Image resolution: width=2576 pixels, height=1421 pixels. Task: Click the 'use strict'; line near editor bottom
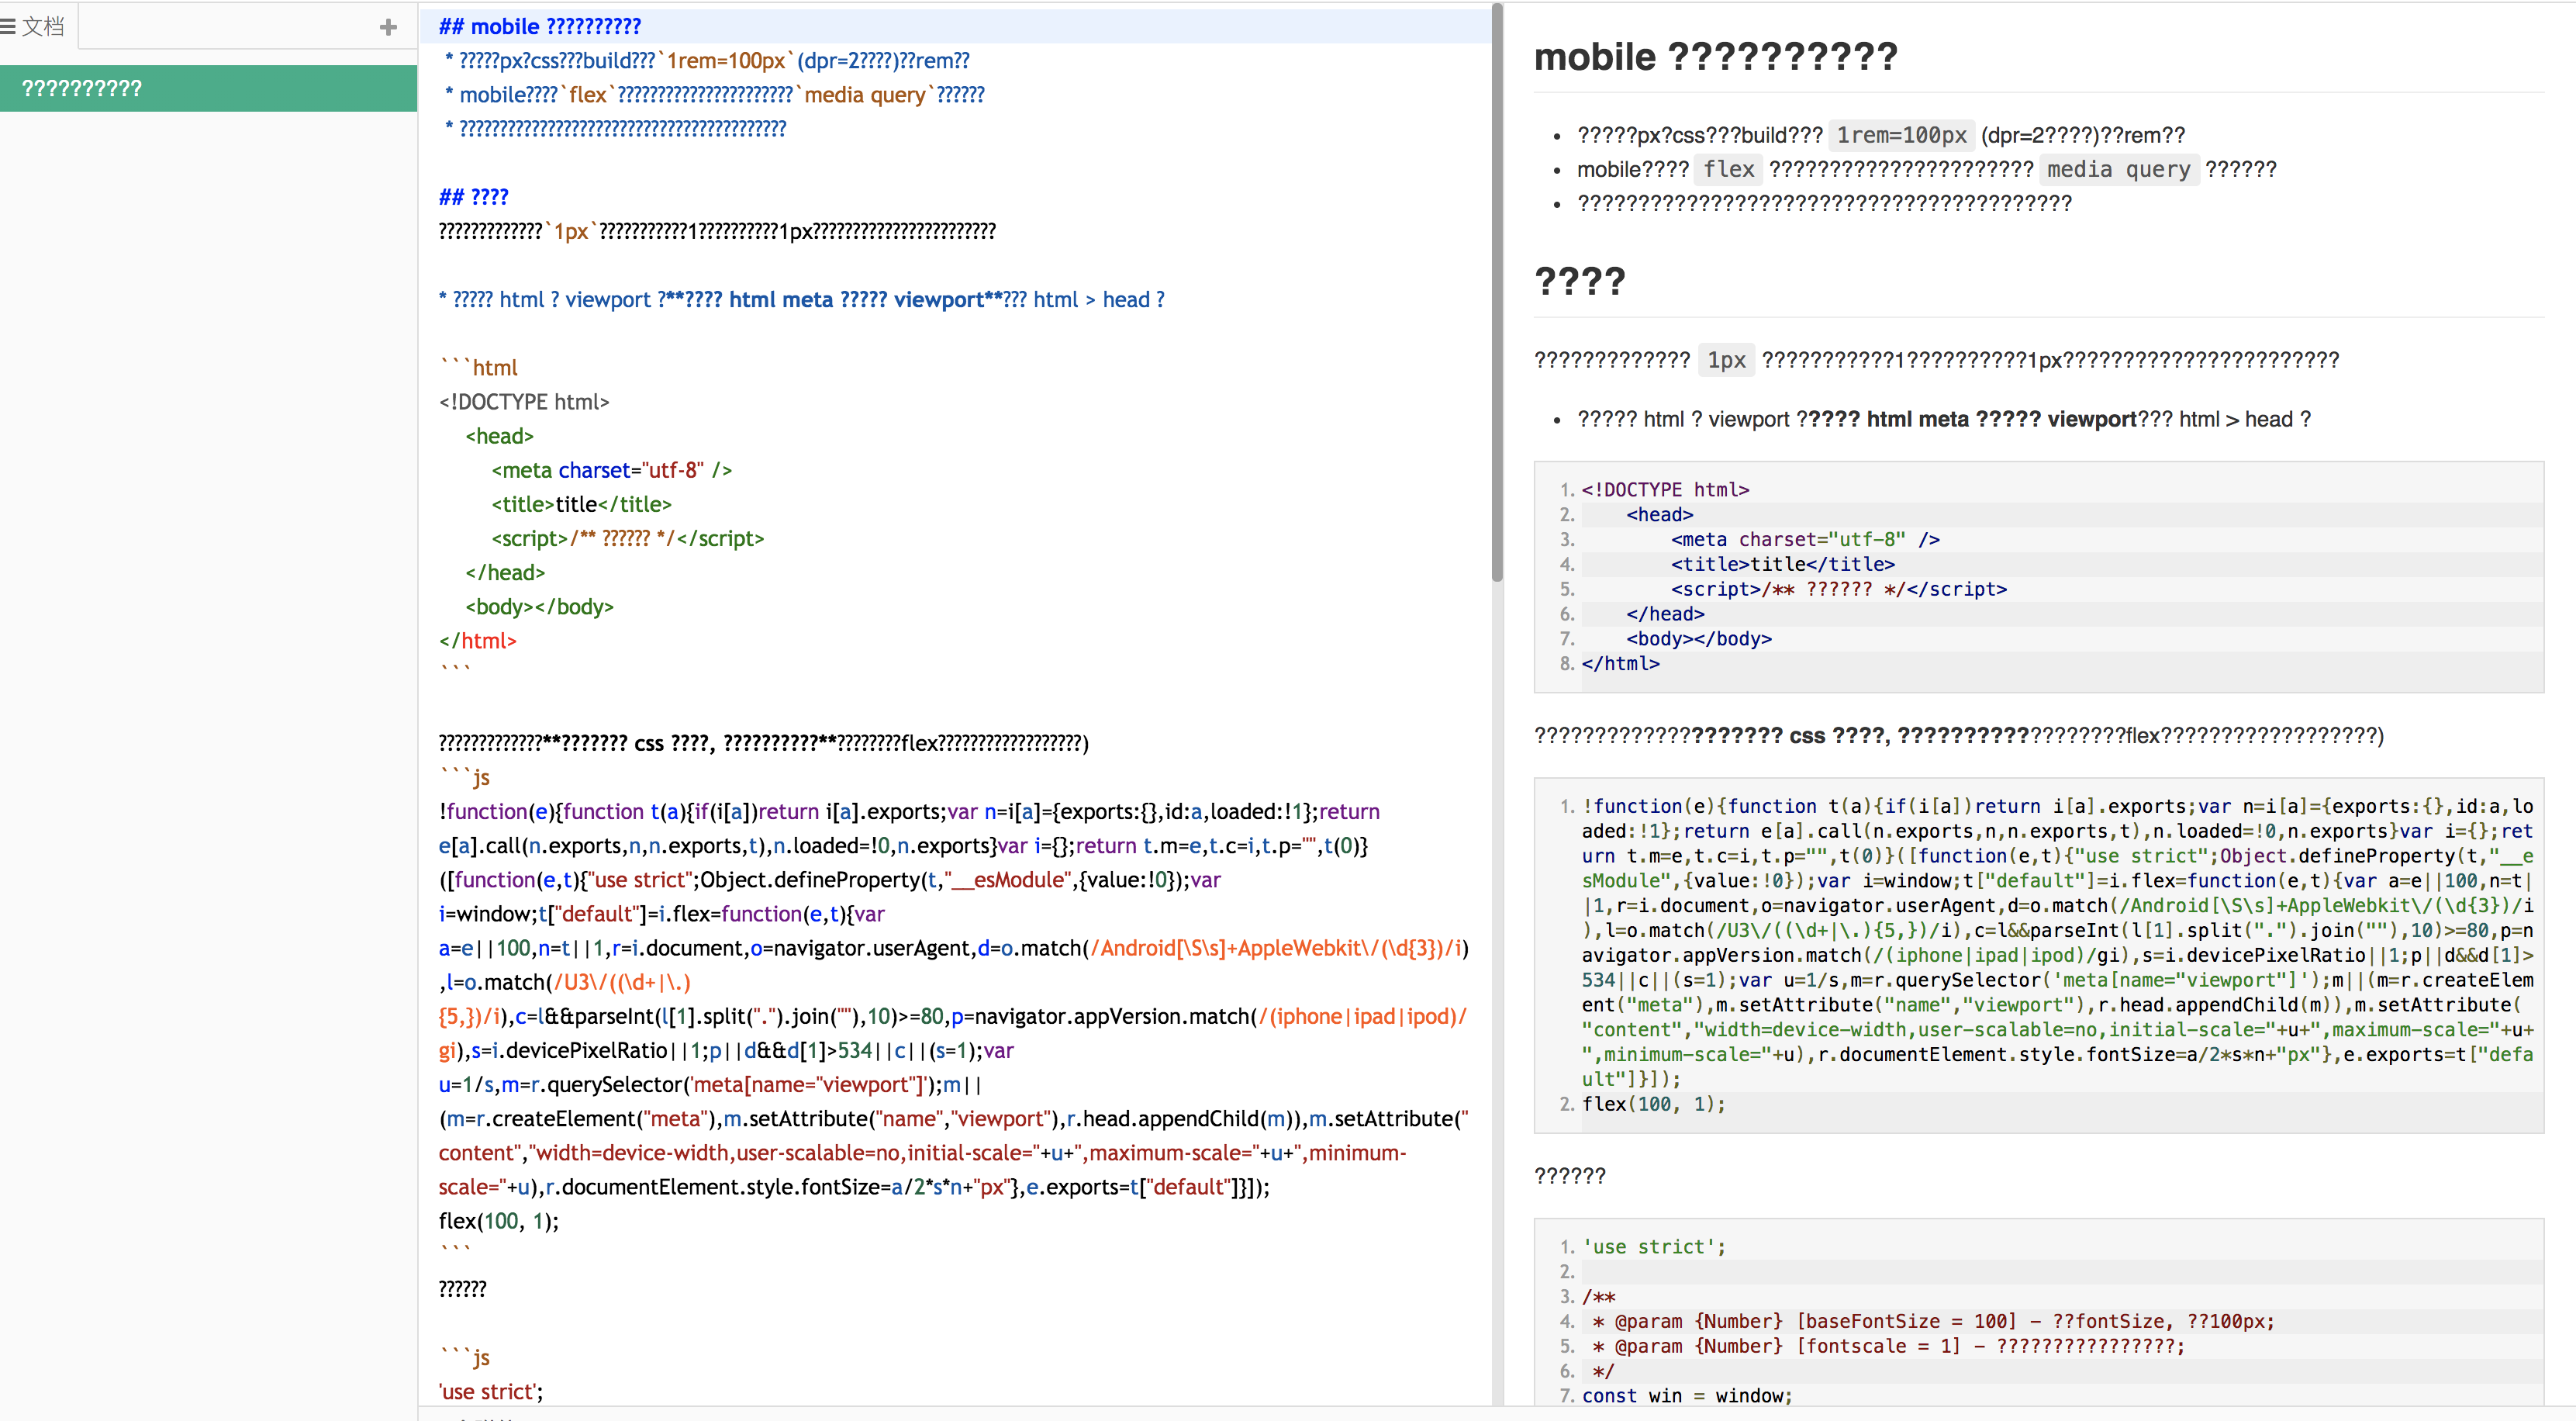click(490, 1391)
